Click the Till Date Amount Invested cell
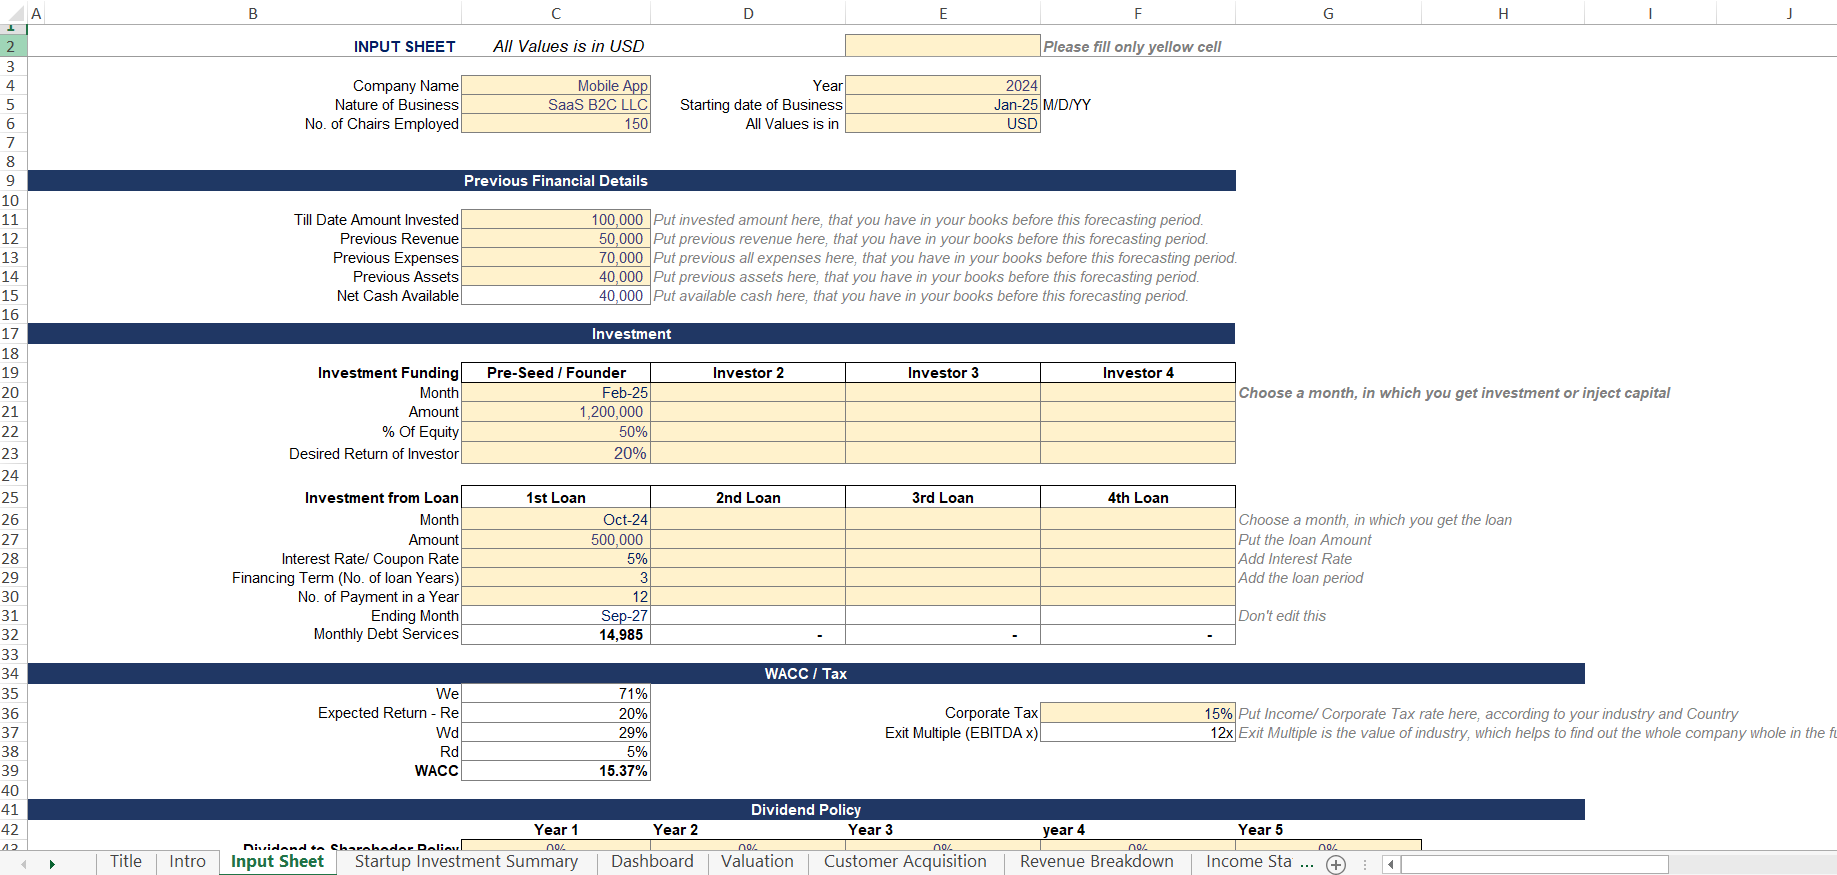This screenshot has height=875, width=1837. point(556,220)
